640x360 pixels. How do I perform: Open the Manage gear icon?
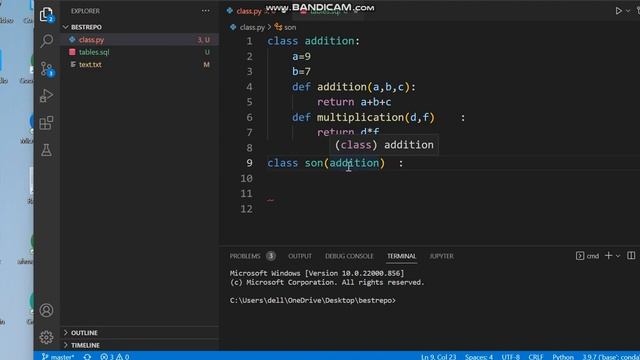click(47, 337)
